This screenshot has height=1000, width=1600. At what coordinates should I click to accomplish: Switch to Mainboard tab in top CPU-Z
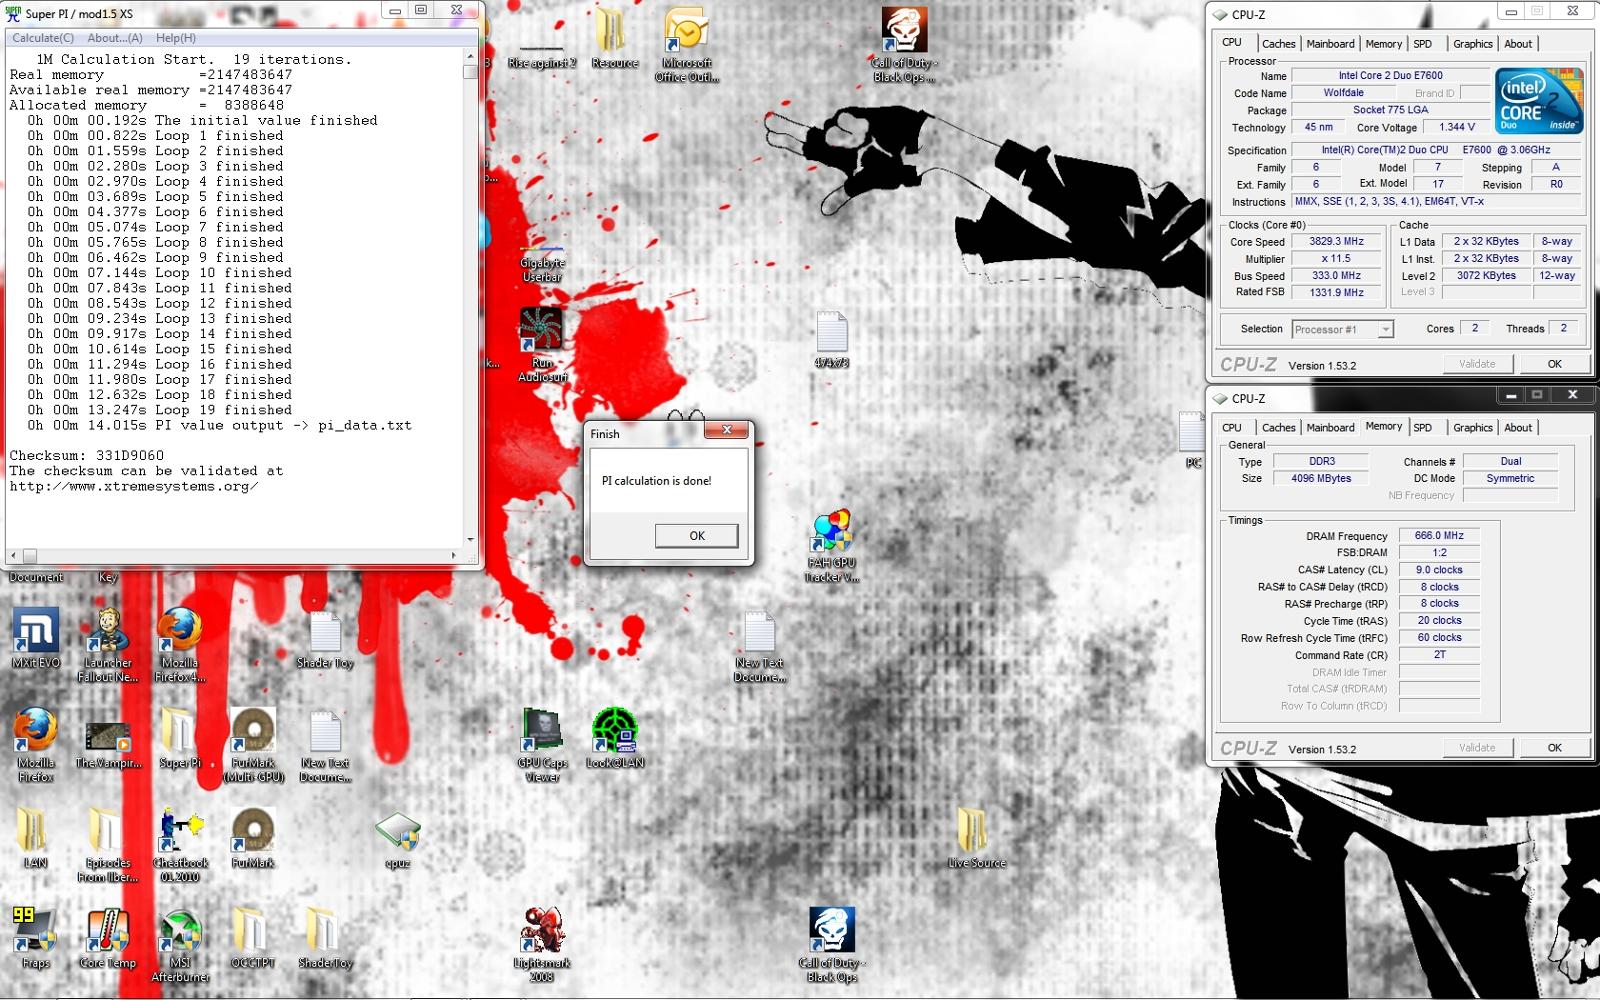coord(1330,44)
